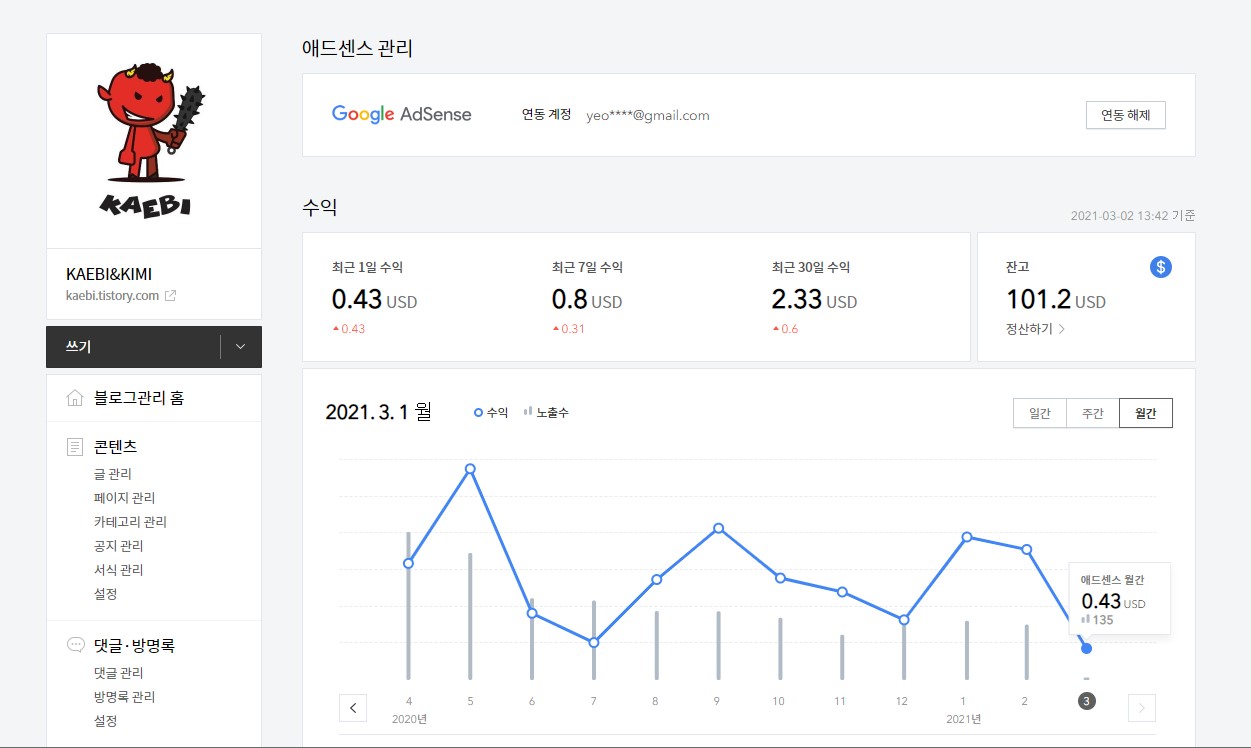Click the 최근 1일 수익 value 0.43

(357, 298)
